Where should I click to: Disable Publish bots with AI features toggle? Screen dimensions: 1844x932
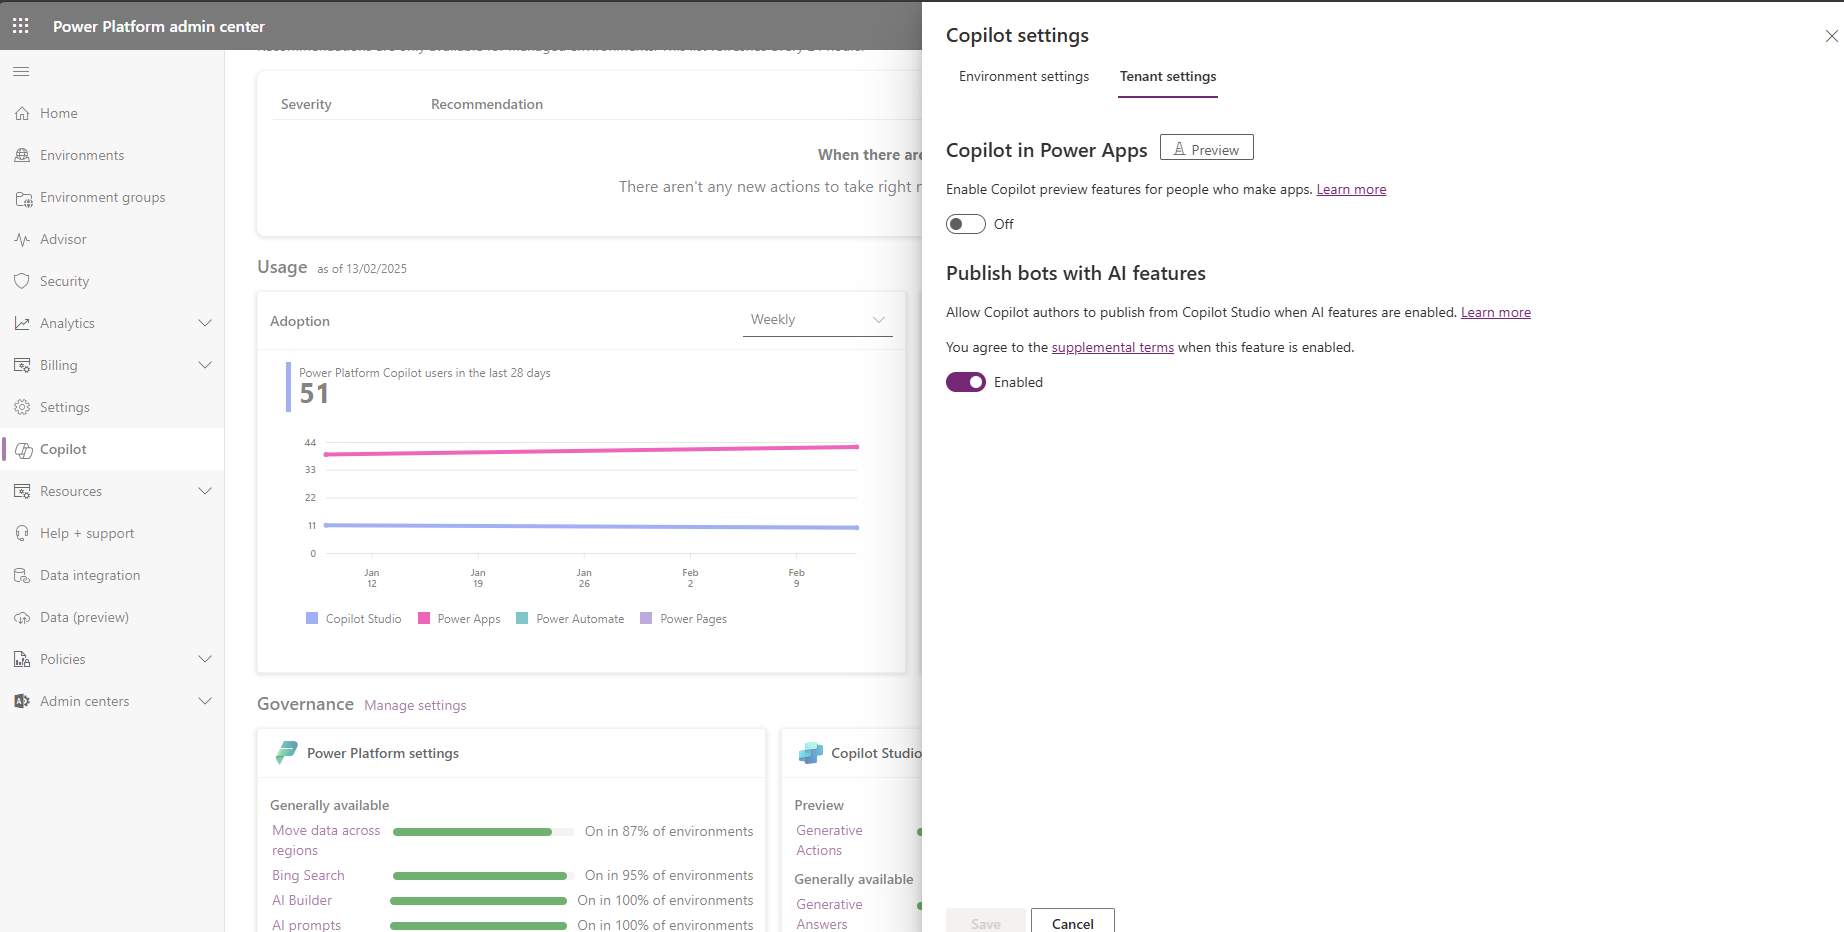point(966,382)
